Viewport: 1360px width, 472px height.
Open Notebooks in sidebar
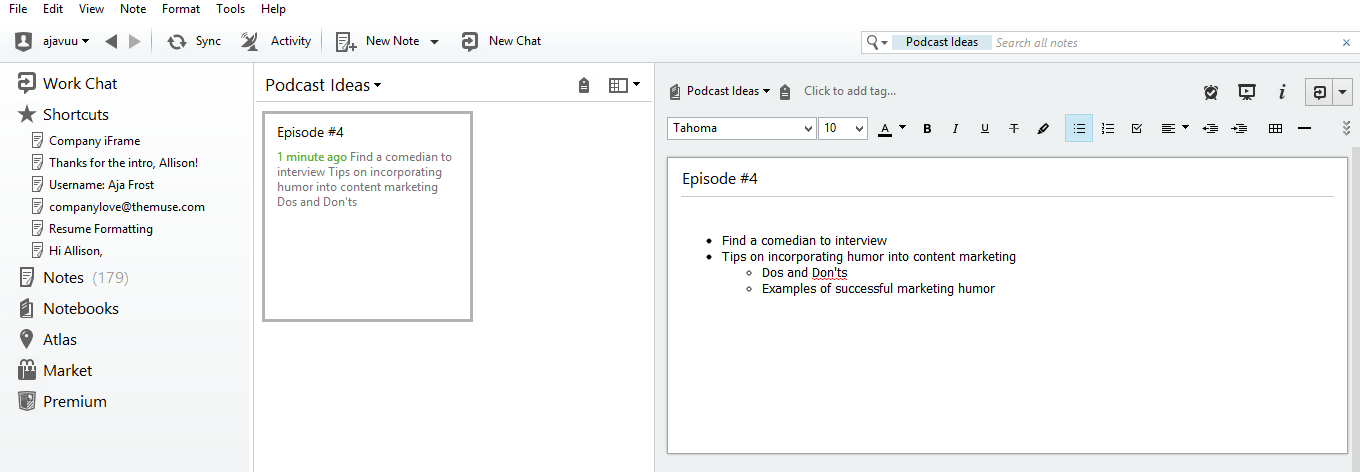(69, 308)
